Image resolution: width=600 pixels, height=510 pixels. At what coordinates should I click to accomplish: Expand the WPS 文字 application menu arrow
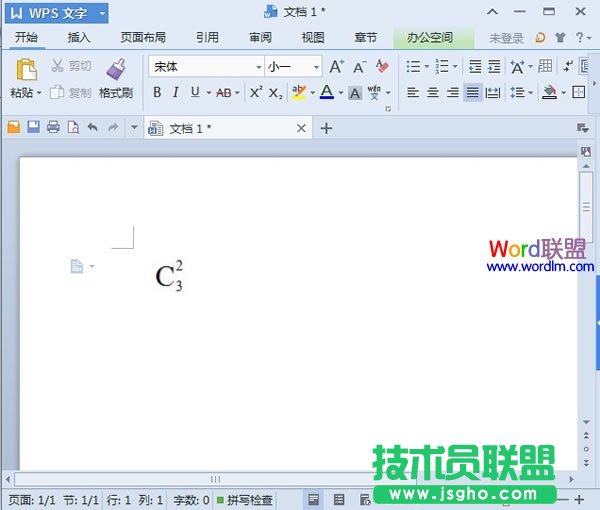pyautogui.click(x=102, y=14)
